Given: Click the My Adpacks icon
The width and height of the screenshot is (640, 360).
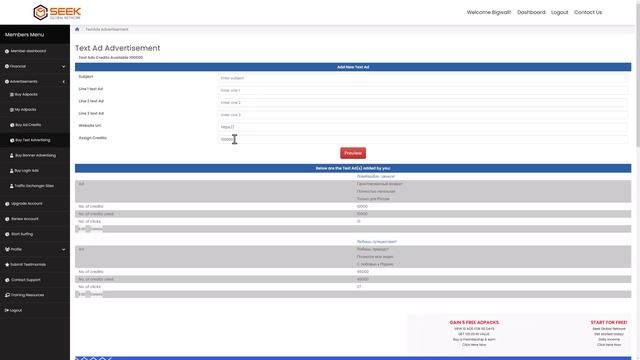Looking at the screenshot, I should [x=12, y=110].
